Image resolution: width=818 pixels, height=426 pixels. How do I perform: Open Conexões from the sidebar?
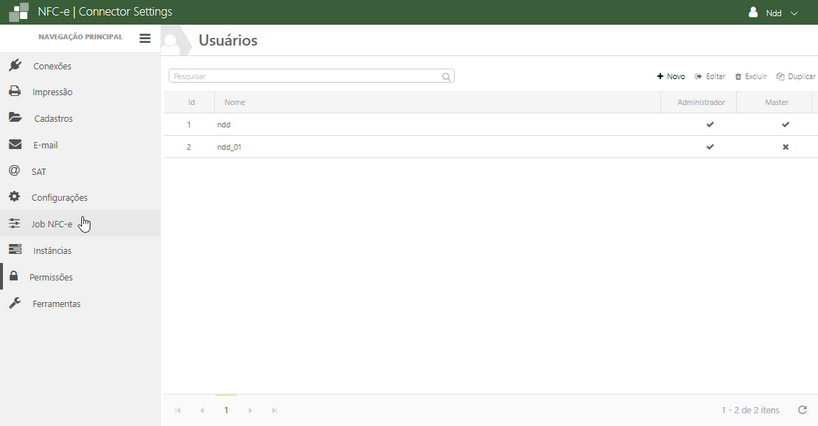pyautogui.click(x=52, y=66)
